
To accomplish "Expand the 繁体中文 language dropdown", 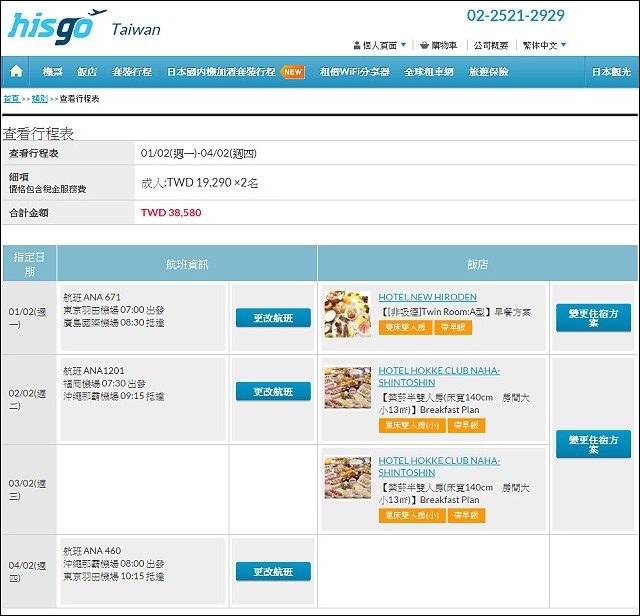I will pyautogui.click(x=544, y=45).
